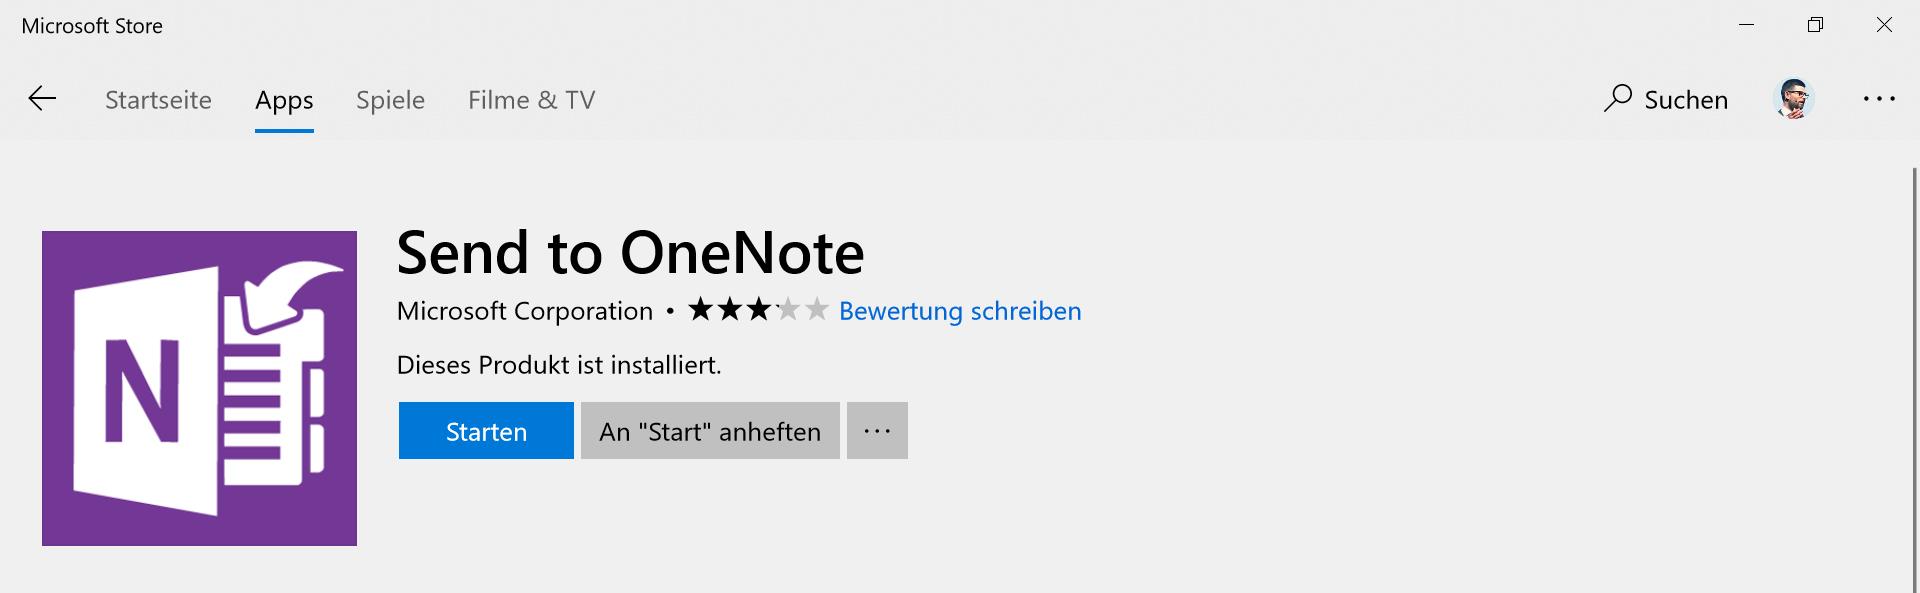Viewport: 1920px width, 593px height.
Task: Restore down the Microsoft Store window
Action: (x=1815, y=25)
